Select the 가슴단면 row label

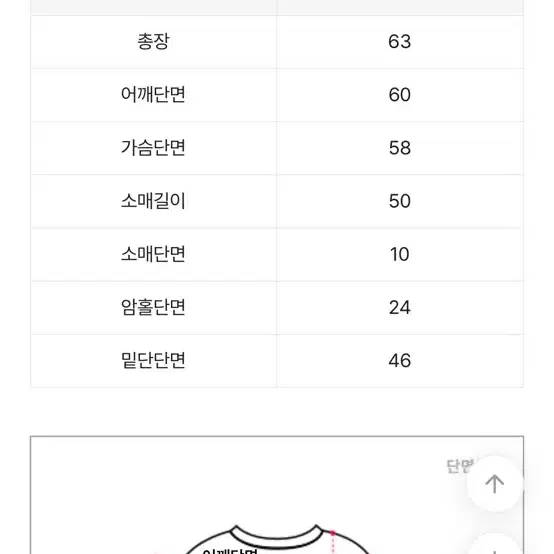point(153,148)
